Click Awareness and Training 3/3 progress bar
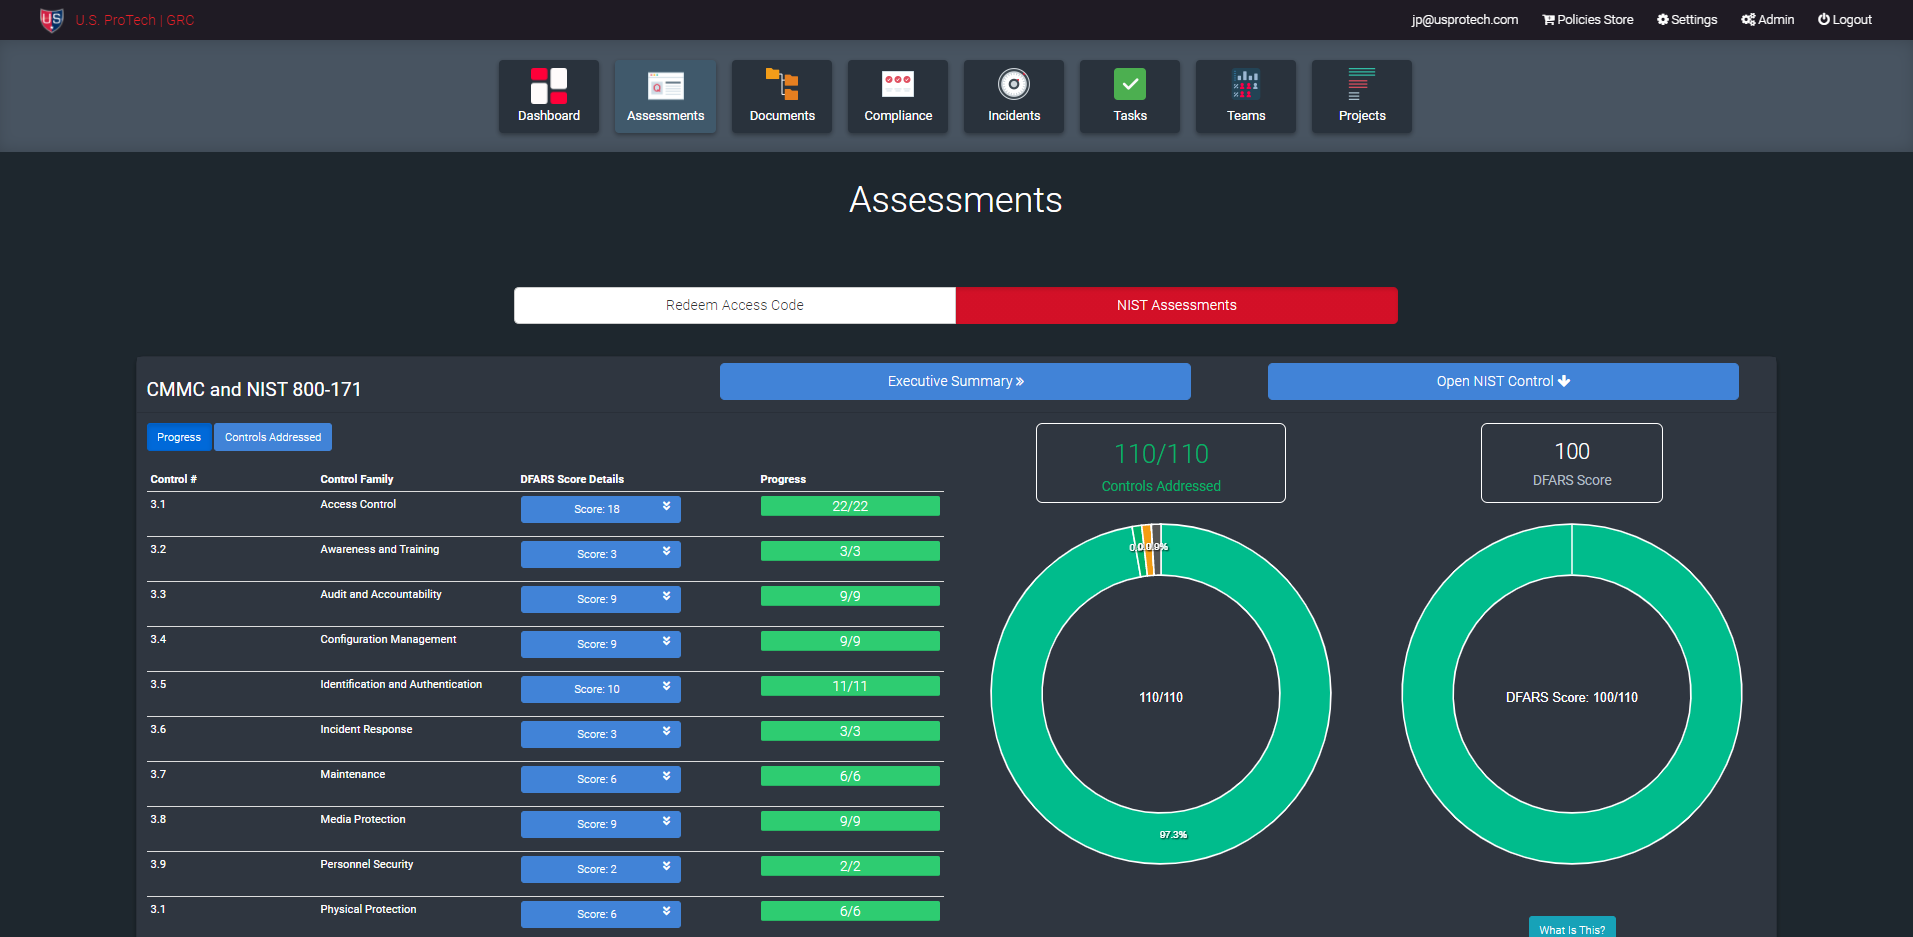 850,551
